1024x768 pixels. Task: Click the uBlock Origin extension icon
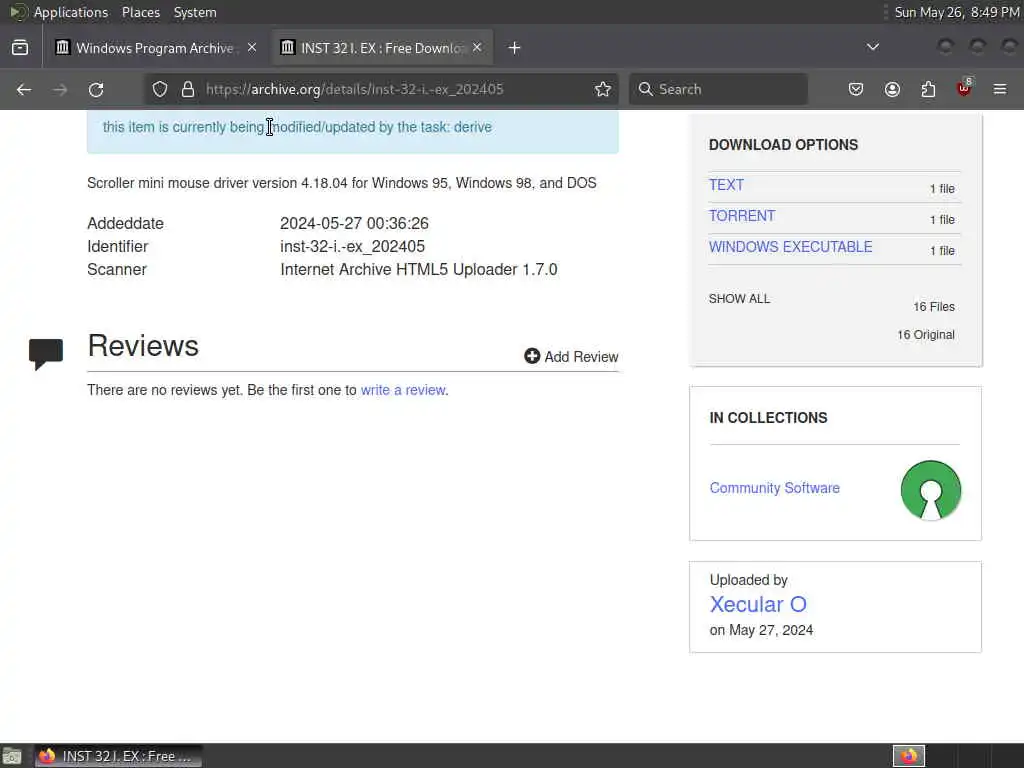[964, 88]
